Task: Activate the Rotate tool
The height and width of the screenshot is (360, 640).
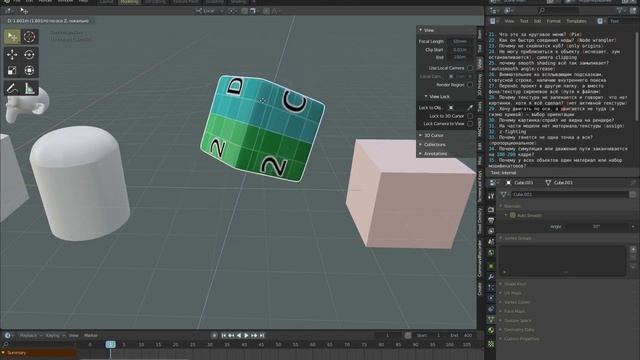Action: pyautogui.click(x=29, y=54)
